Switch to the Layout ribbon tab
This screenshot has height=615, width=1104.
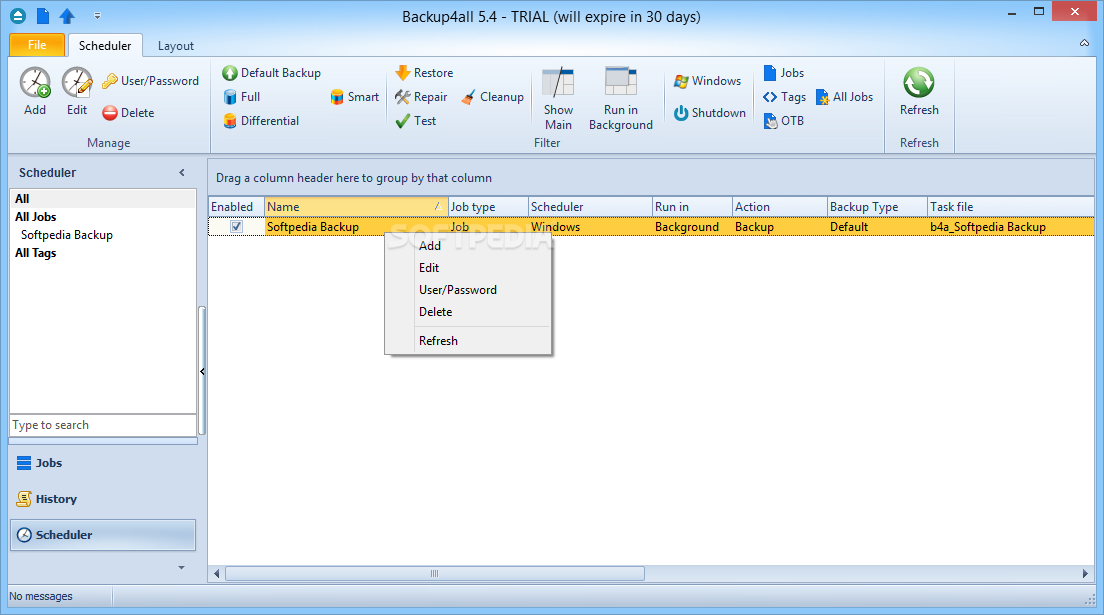[x=175, y=46]
